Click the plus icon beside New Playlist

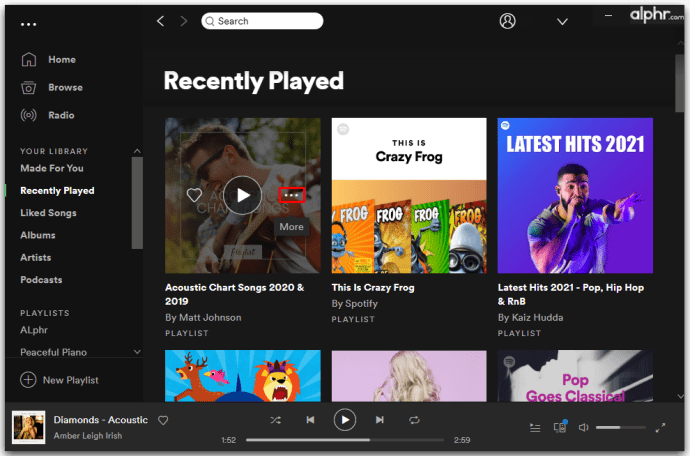(28, 380)
